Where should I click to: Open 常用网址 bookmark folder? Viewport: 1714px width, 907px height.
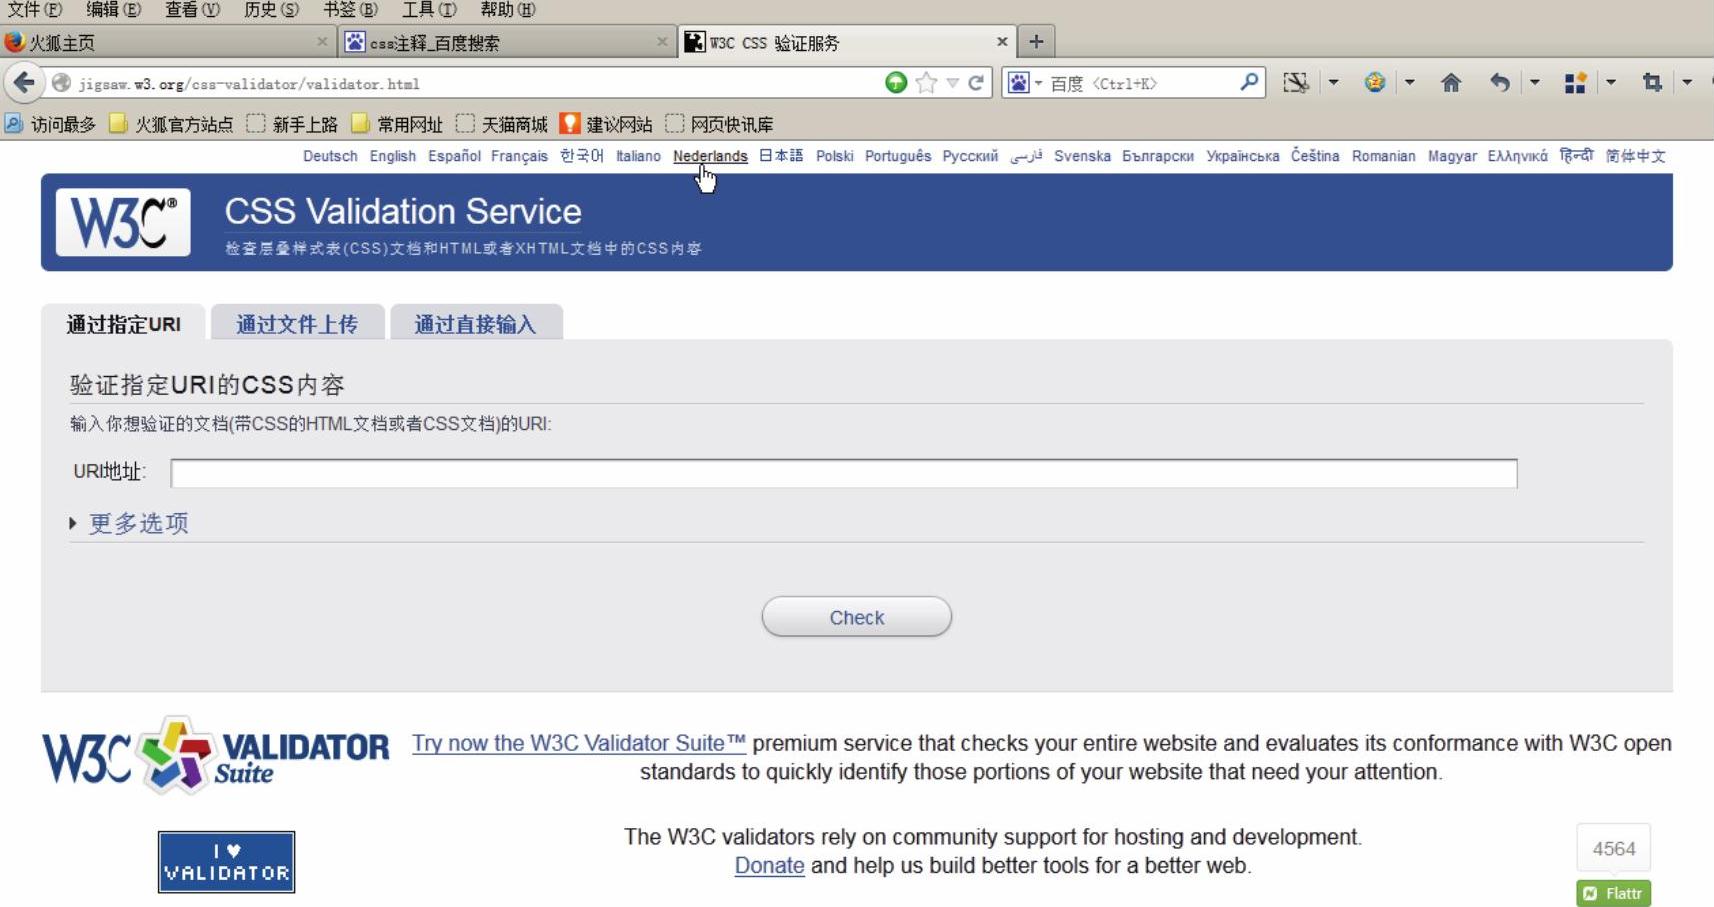(x=397, y=124)
